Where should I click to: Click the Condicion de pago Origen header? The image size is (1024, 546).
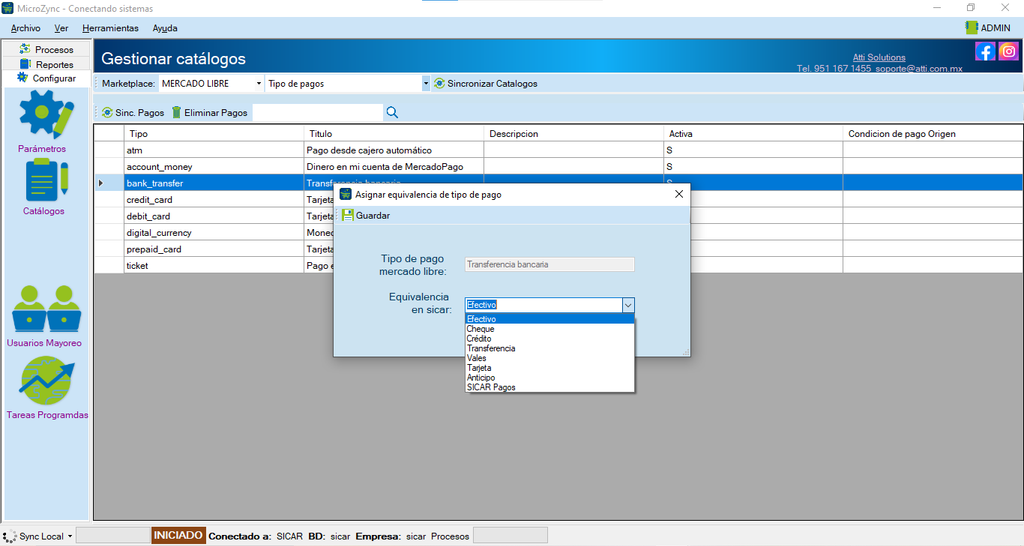click(x=933, y=133)
